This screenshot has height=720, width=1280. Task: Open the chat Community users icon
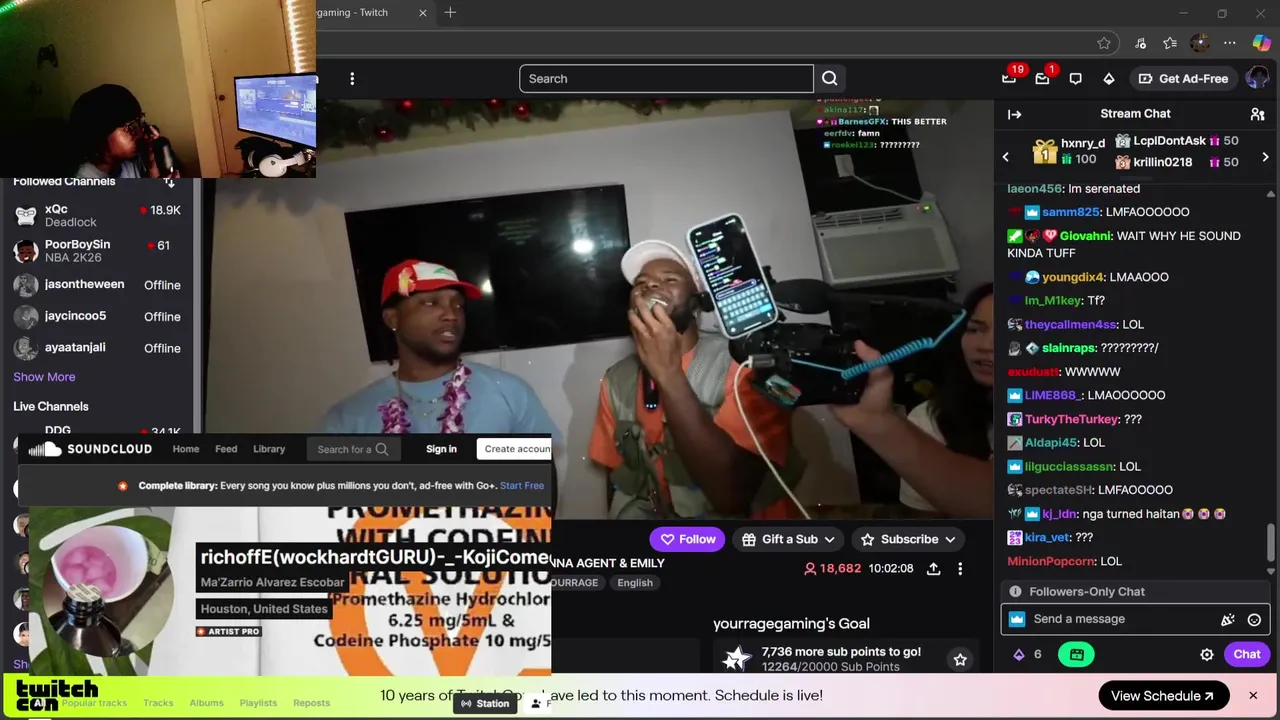[x=1258, y=114]
